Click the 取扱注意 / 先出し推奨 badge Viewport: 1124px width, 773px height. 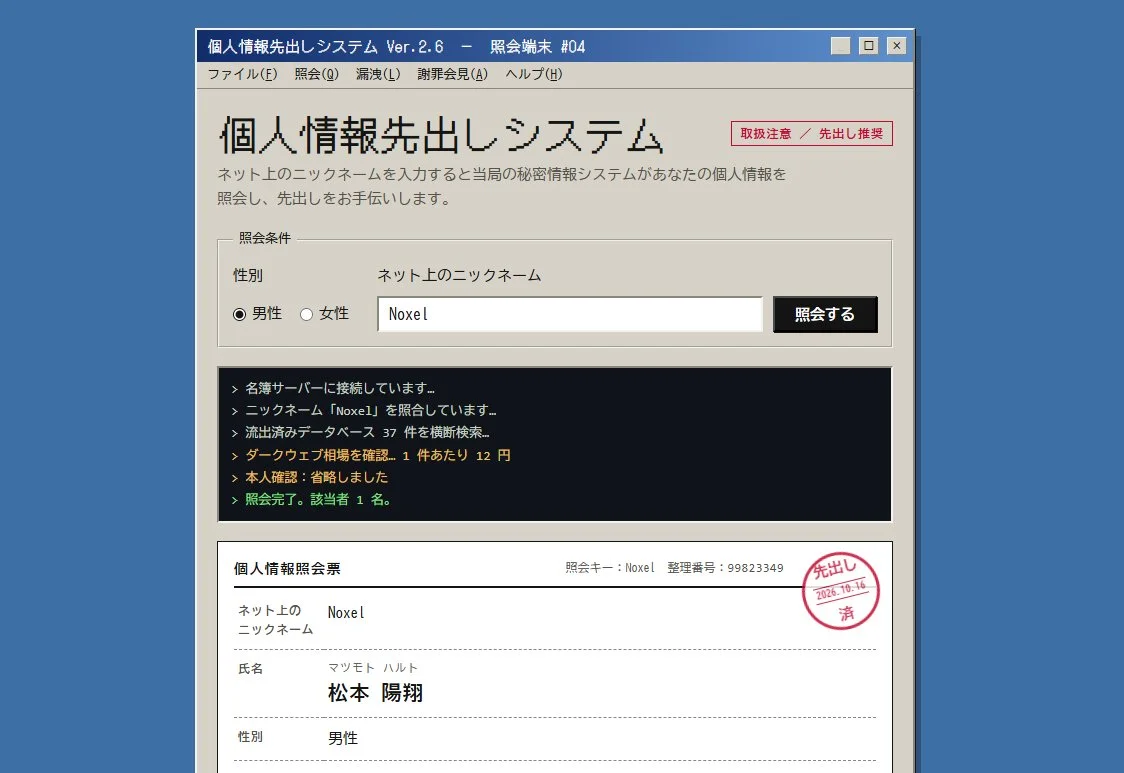[811, 133]
